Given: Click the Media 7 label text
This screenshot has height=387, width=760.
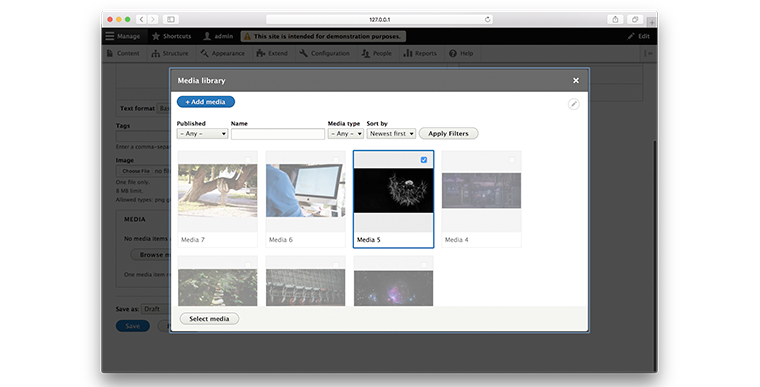Looking at the screenshot, I should [x=193, y=240].
